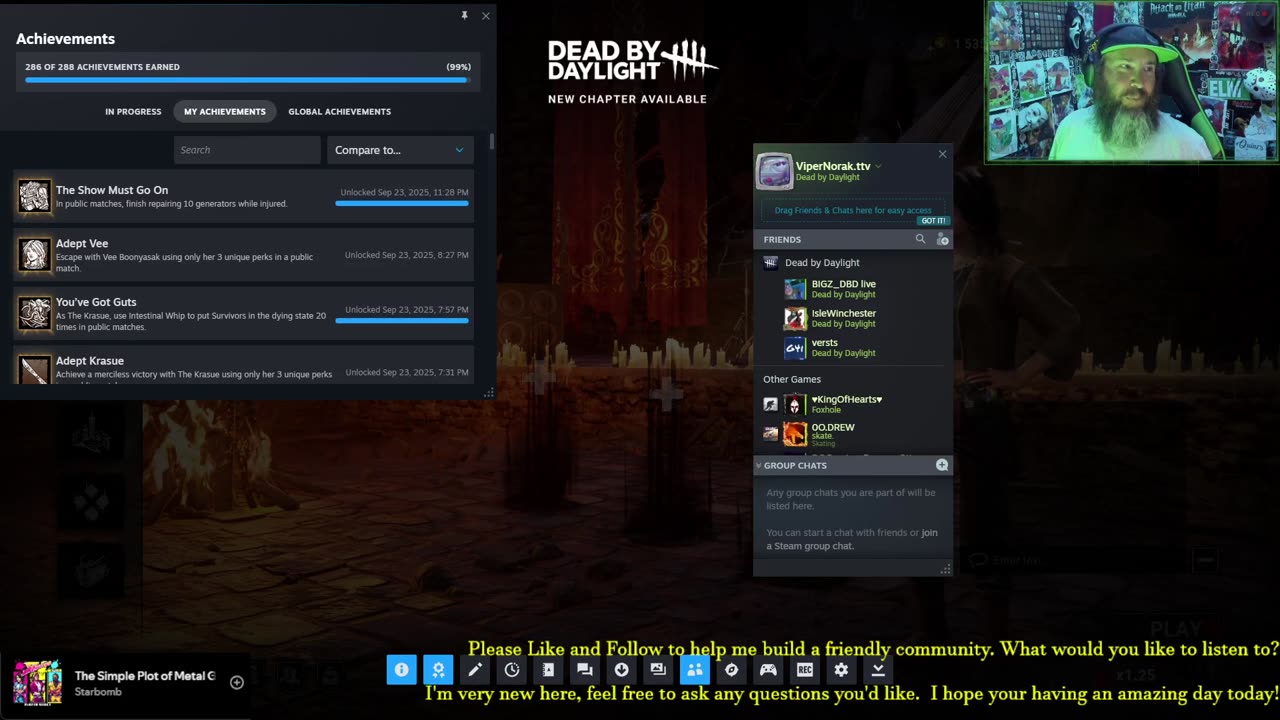Click the FRIENDS section header
The image size is (1280, 720).
(x=782, y=240)
